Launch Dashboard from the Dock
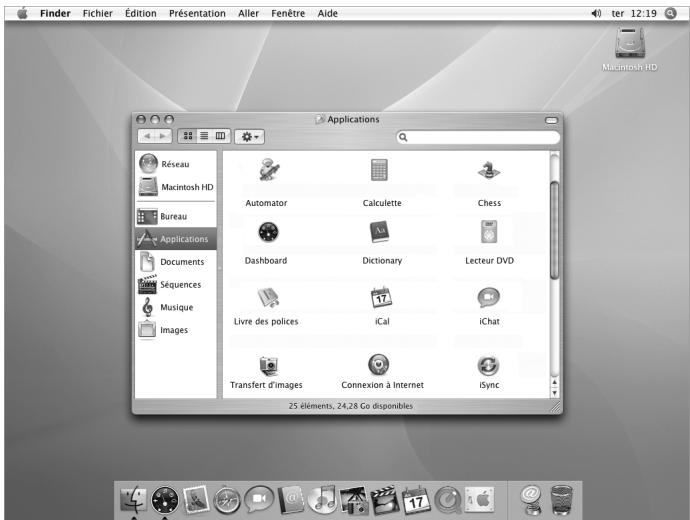 pyautogui.click(x=165, y=500)
